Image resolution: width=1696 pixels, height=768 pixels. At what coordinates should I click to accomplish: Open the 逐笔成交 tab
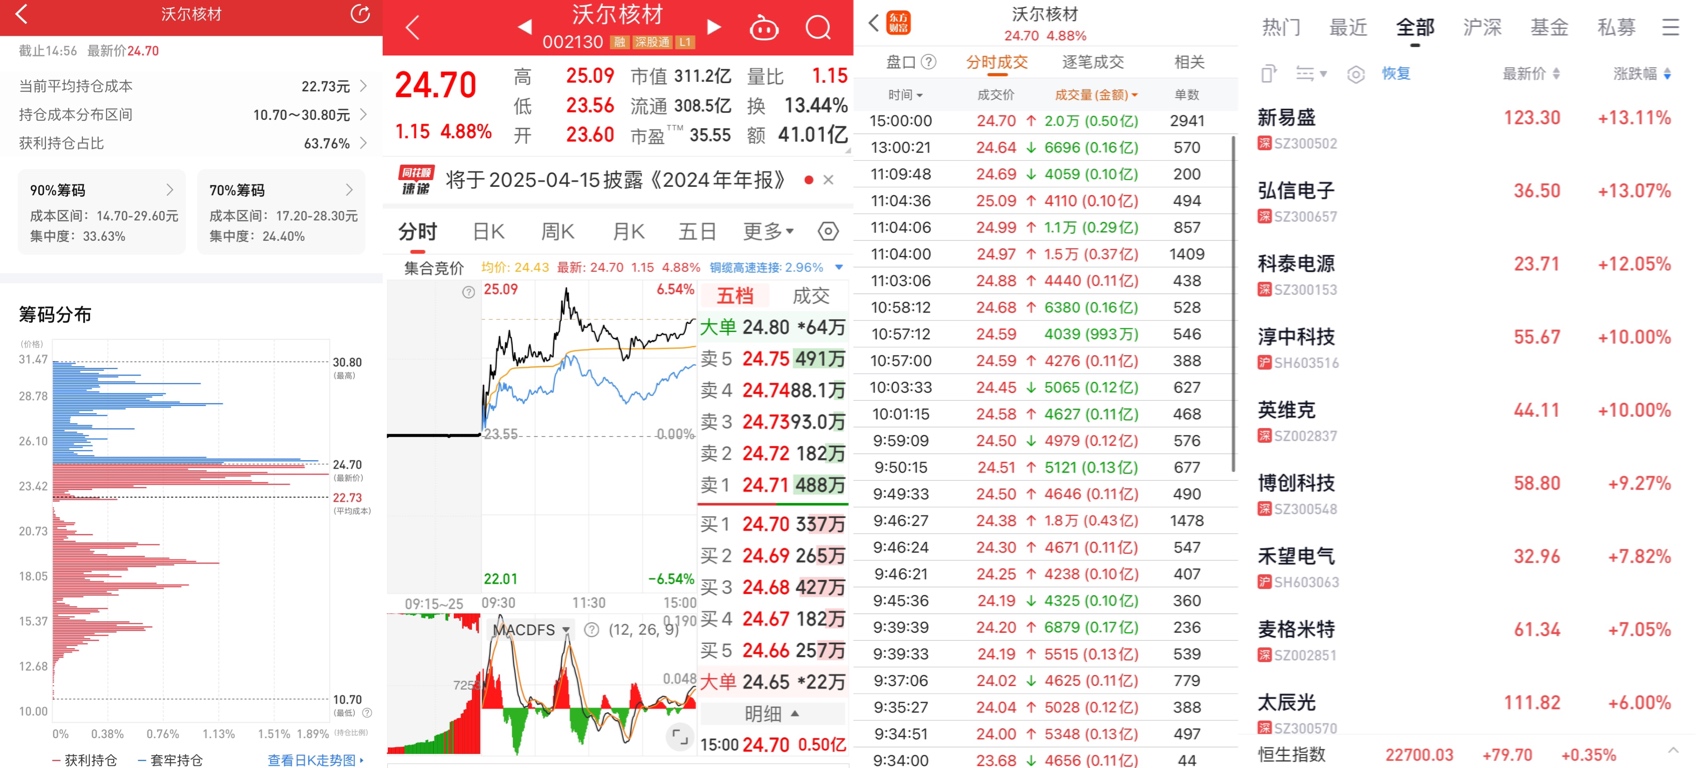tap(1093, 62)
